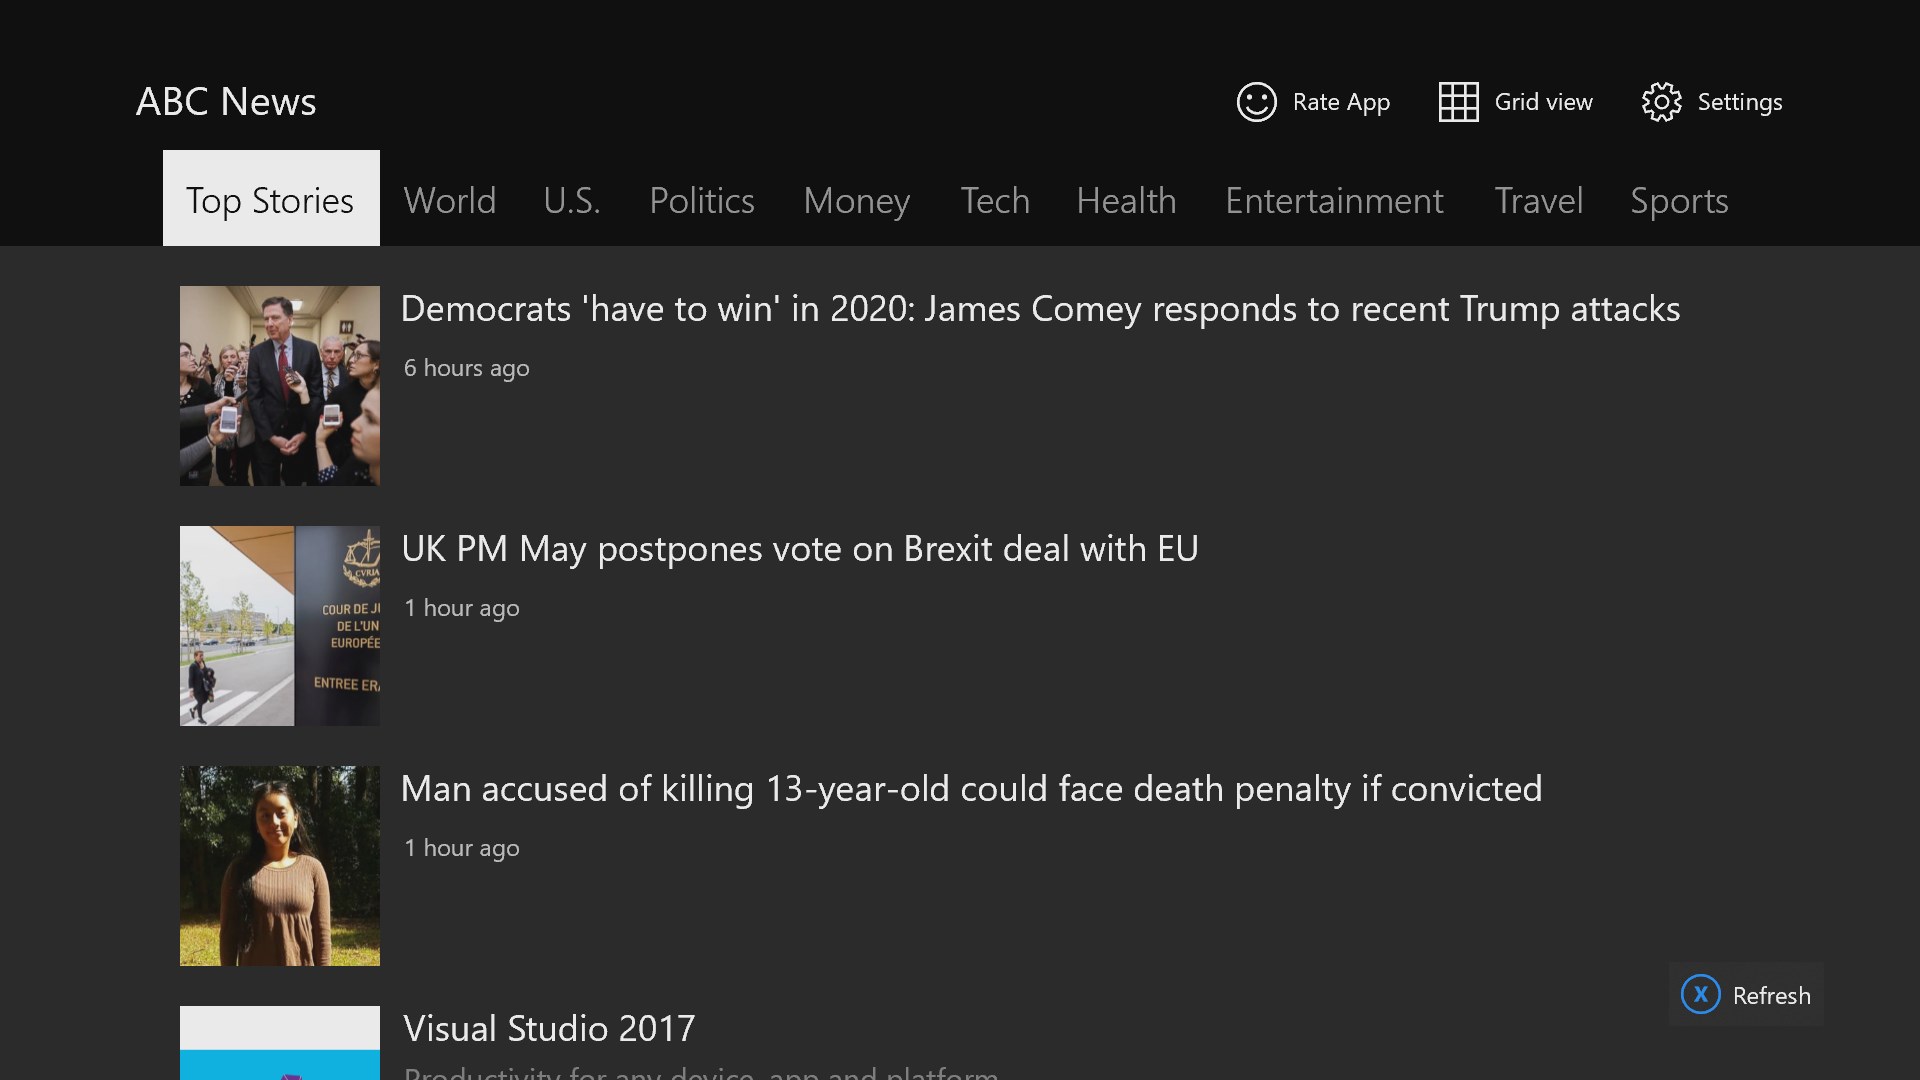
Task: Open the Tech tab
Action: click(995, 200)
